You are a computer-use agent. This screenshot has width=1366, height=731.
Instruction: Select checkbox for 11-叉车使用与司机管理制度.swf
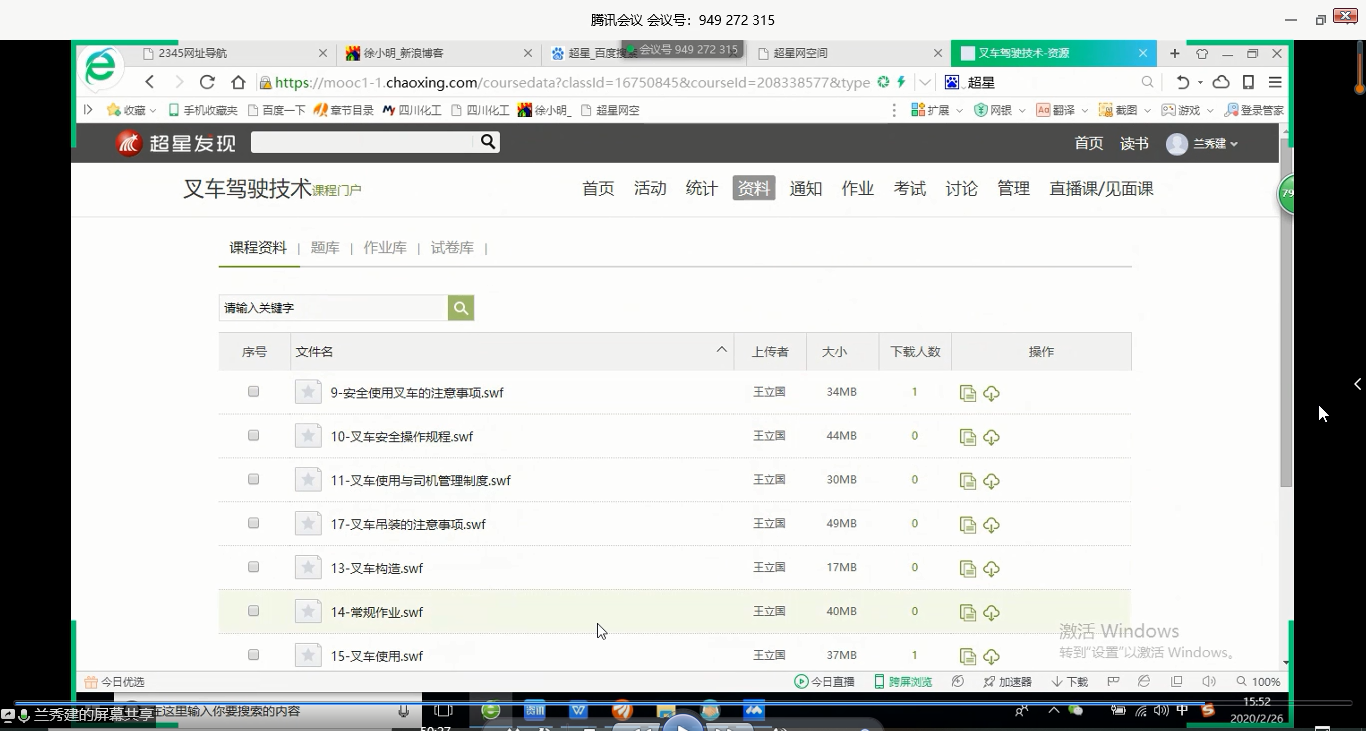pyautogui.click(x=254, y=480)
